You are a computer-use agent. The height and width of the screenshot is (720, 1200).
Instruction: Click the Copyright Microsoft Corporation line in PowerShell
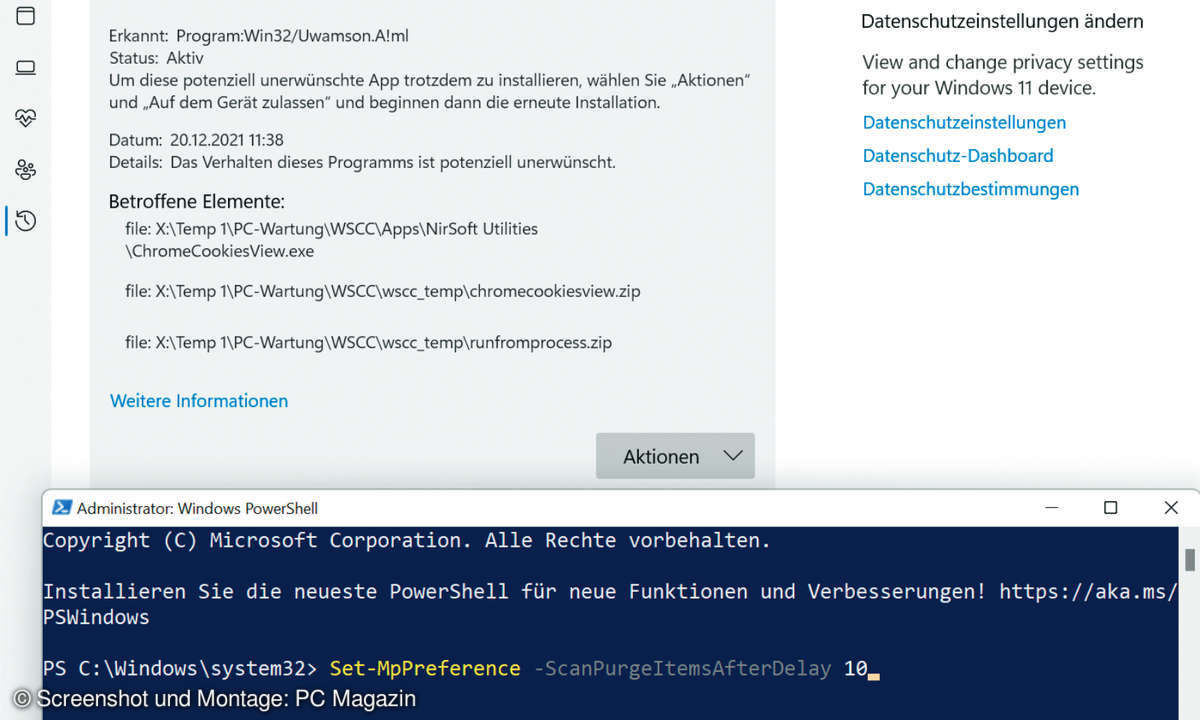click(407, 541)
